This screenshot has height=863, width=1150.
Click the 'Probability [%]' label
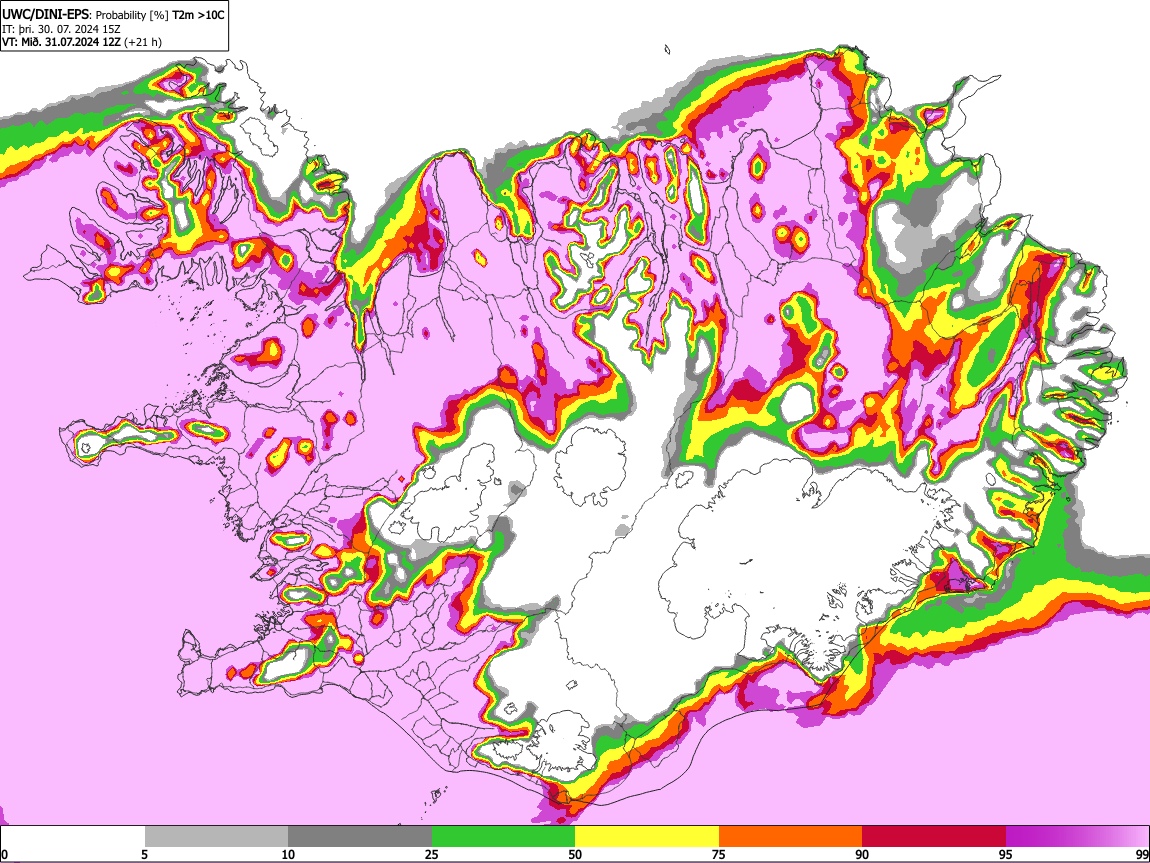click(133, 15)
